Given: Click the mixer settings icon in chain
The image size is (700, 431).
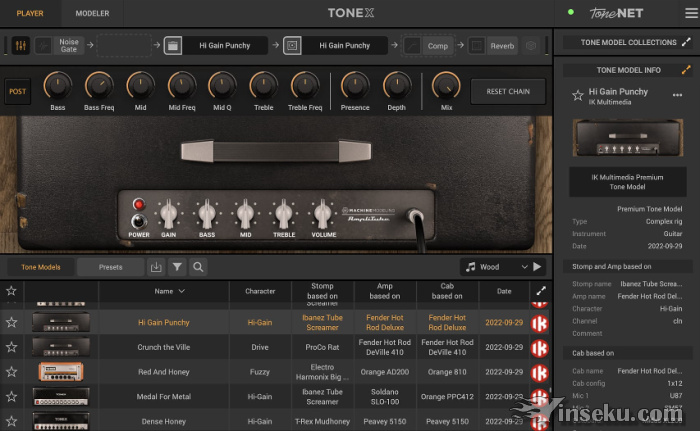Looking at the screenshot, I should point(20,45).
